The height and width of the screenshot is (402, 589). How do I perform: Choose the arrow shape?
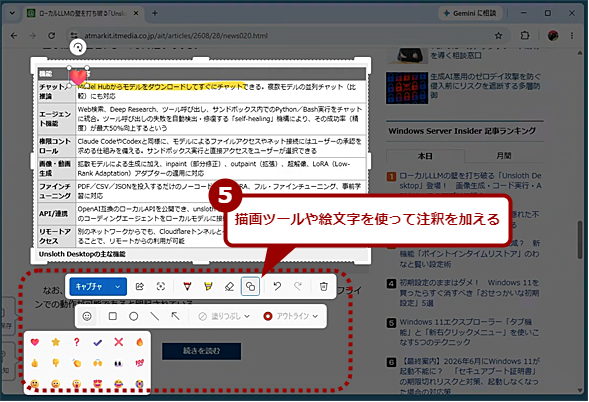[175, 316]
